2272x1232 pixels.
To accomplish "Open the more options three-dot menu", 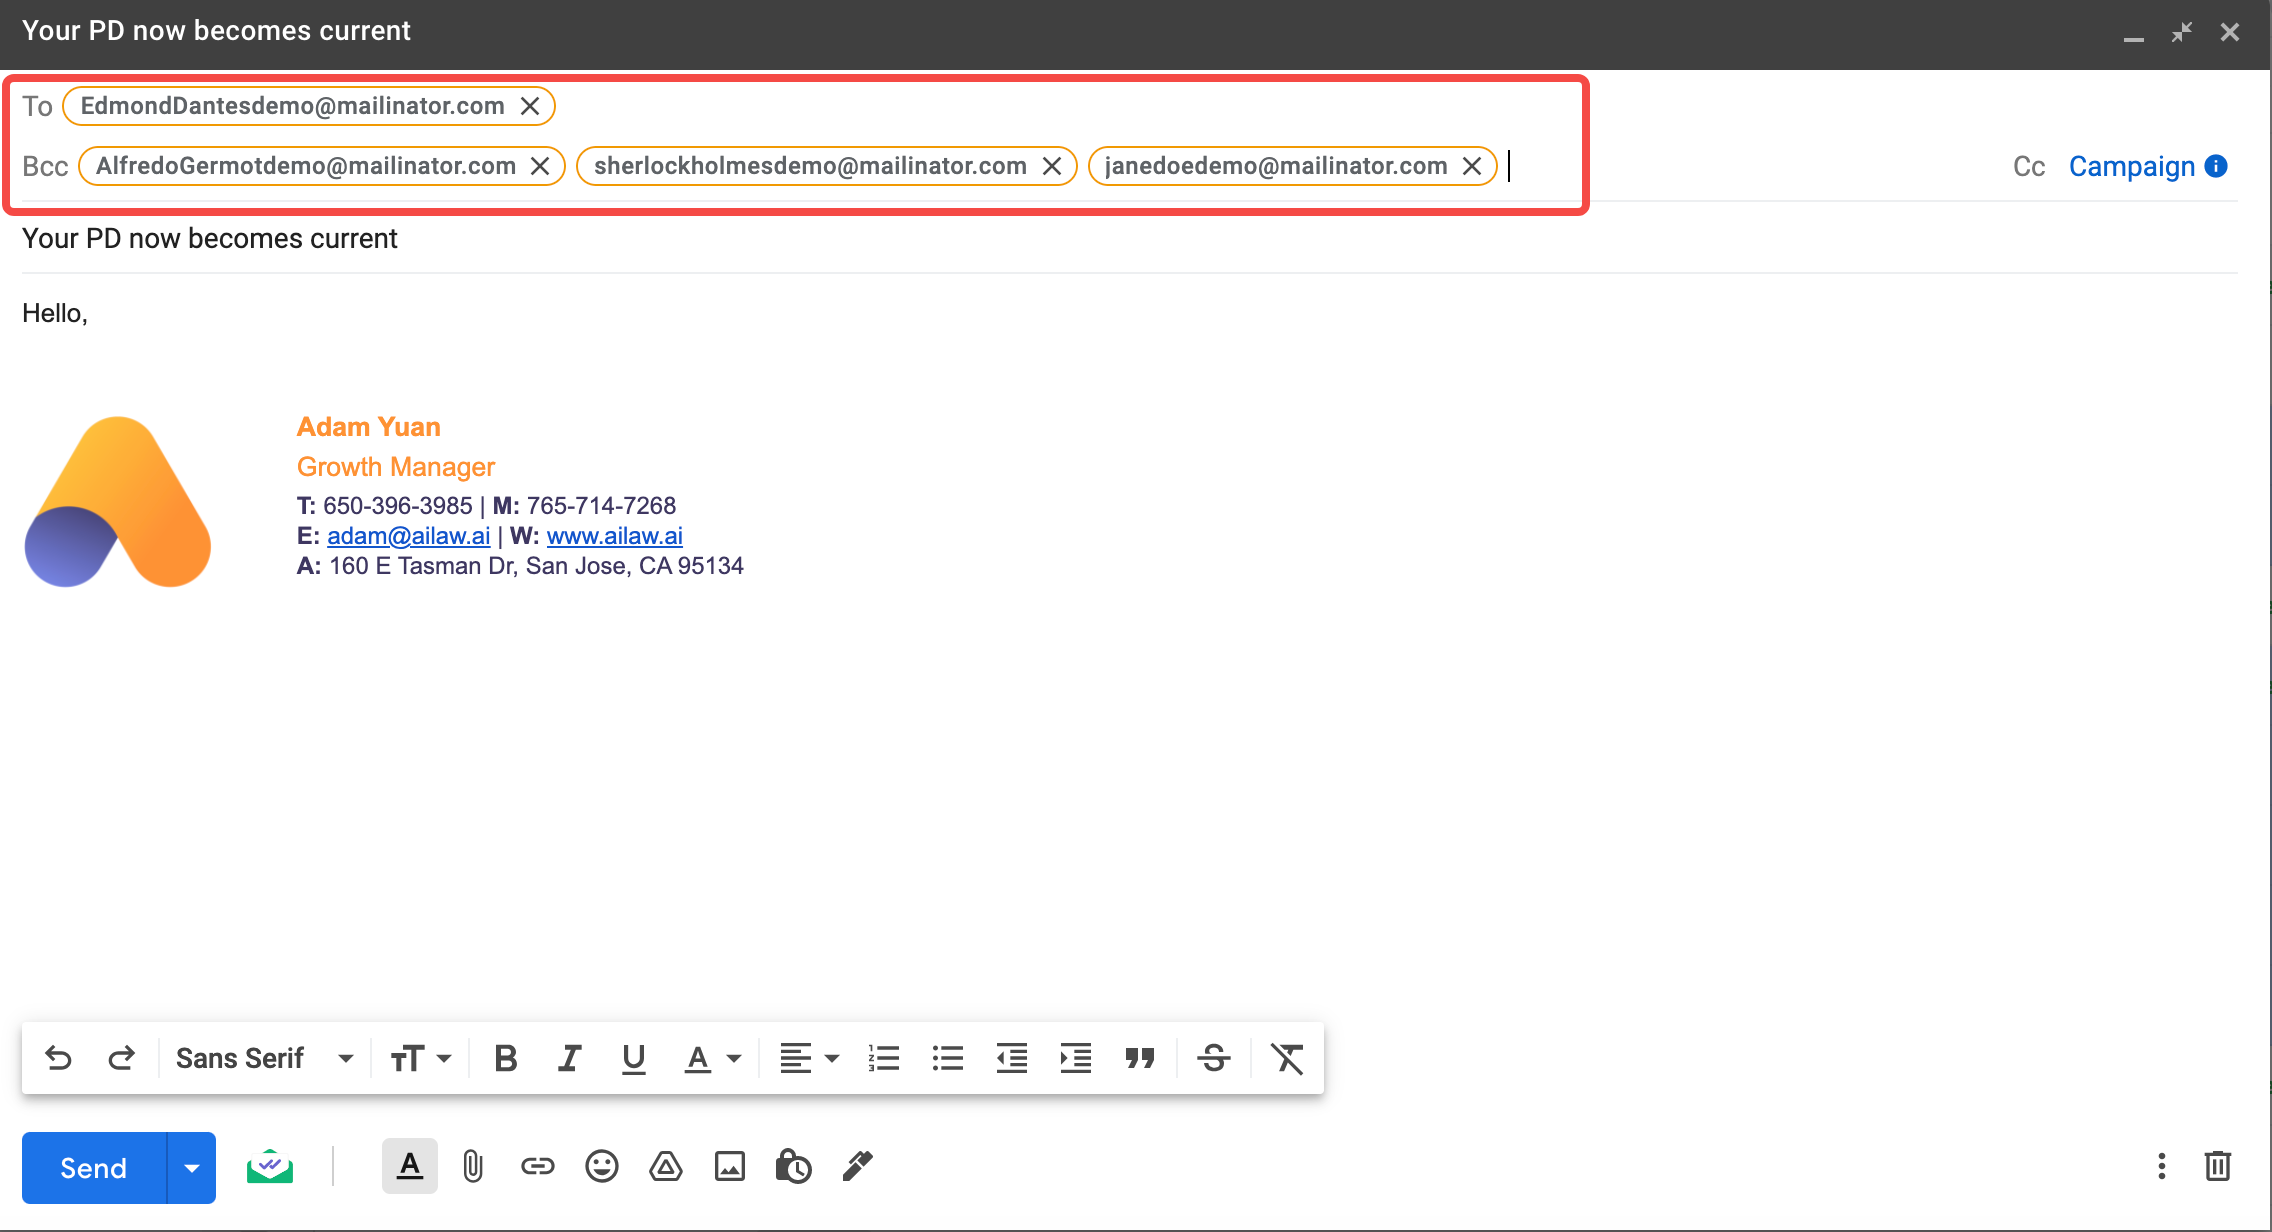I will (2161, 1166).
